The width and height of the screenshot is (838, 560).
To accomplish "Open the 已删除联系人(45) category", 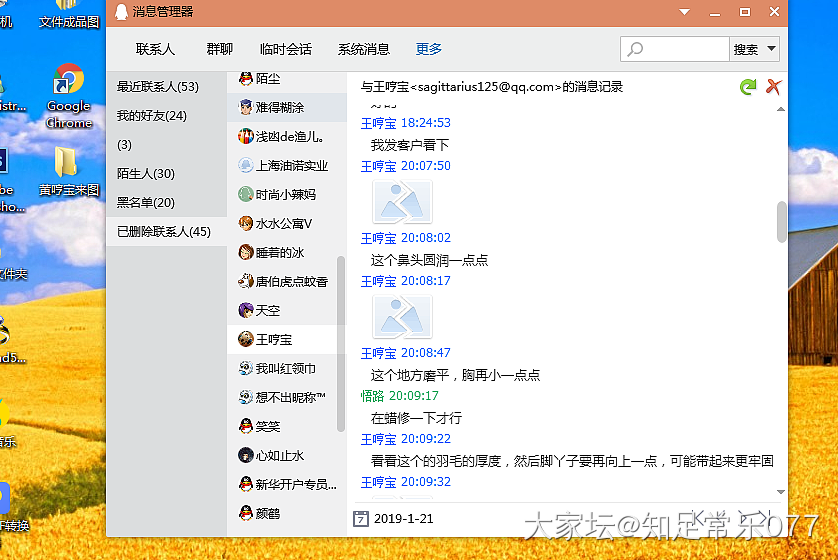I will coord(164,232).
